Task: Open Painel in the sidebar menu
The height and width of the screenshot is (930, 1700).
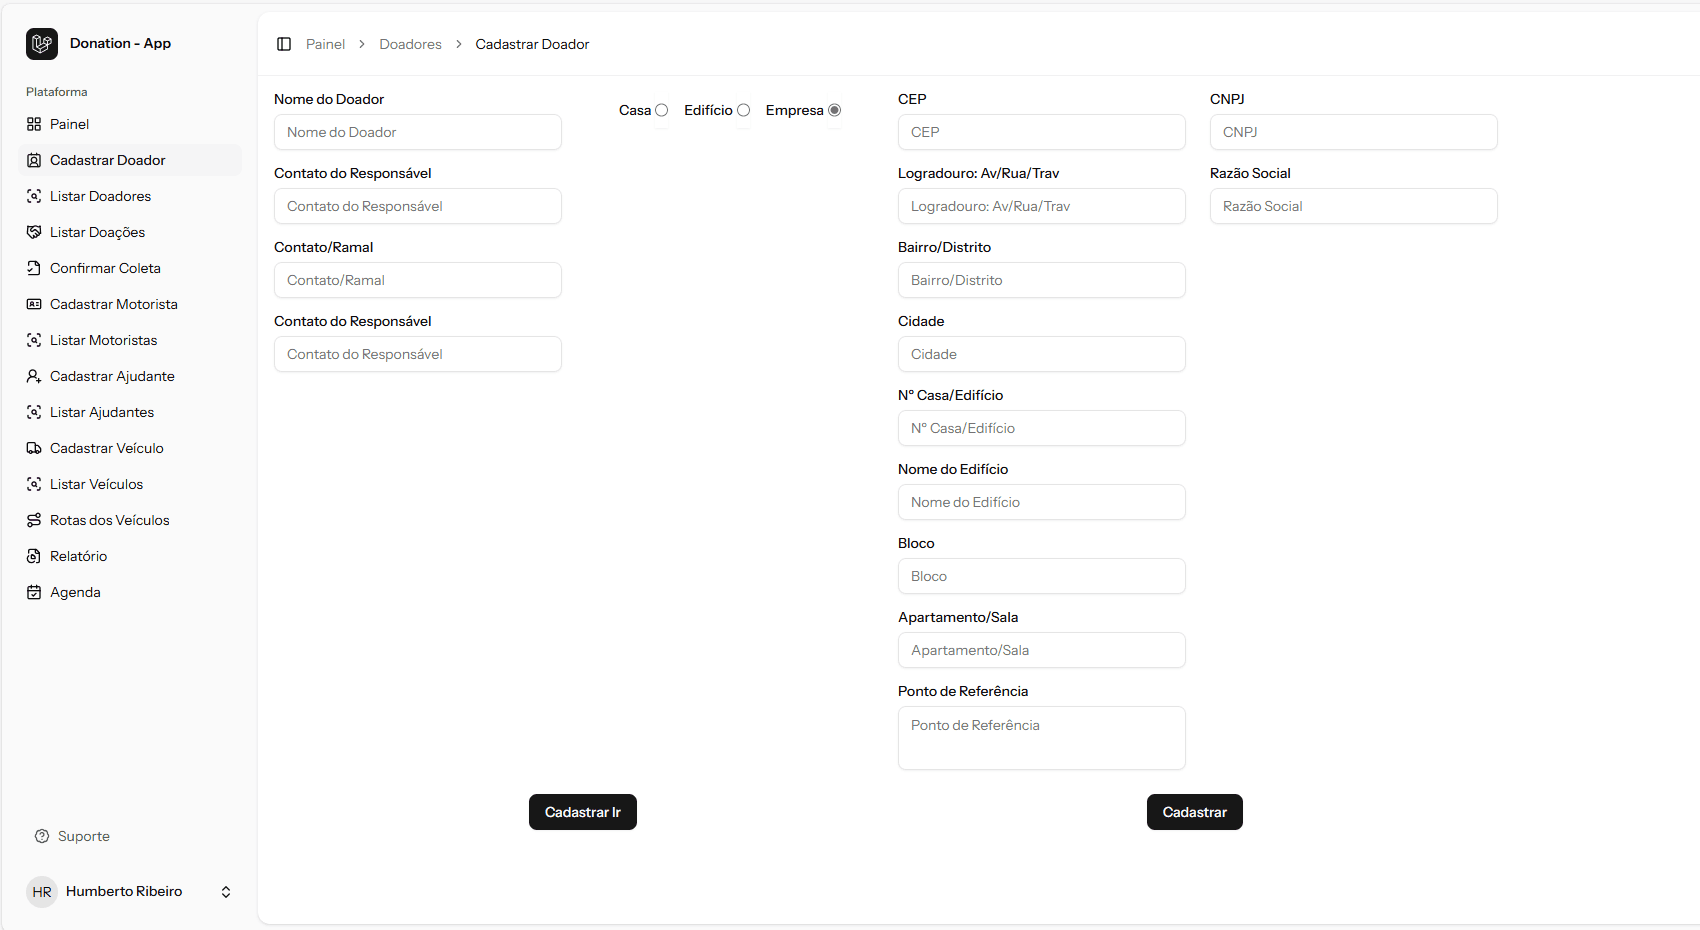Action: click(130, 124)
